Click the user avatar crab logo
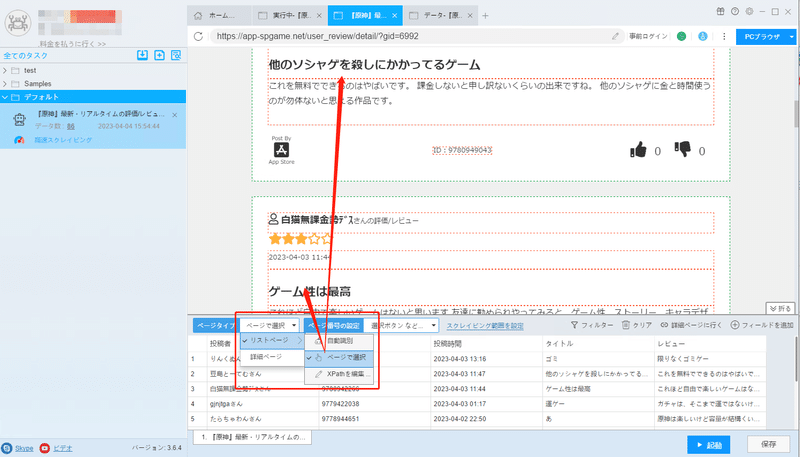Screen dimensions: 800x457 [x=18, y=22]
